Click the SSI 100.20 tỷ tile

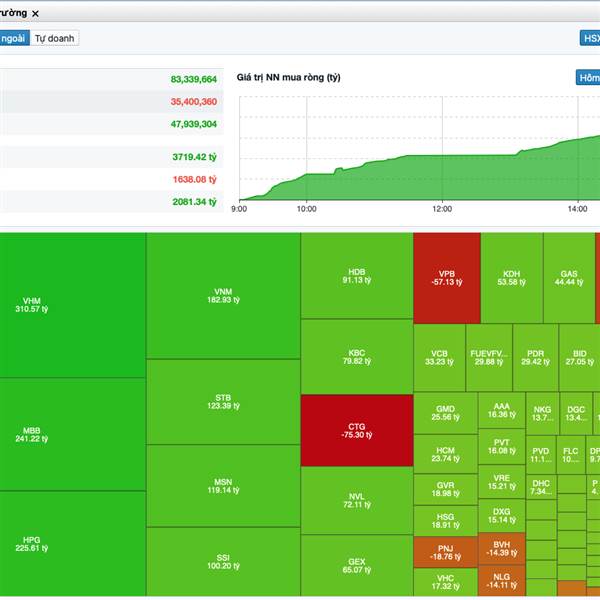(223, 562)
